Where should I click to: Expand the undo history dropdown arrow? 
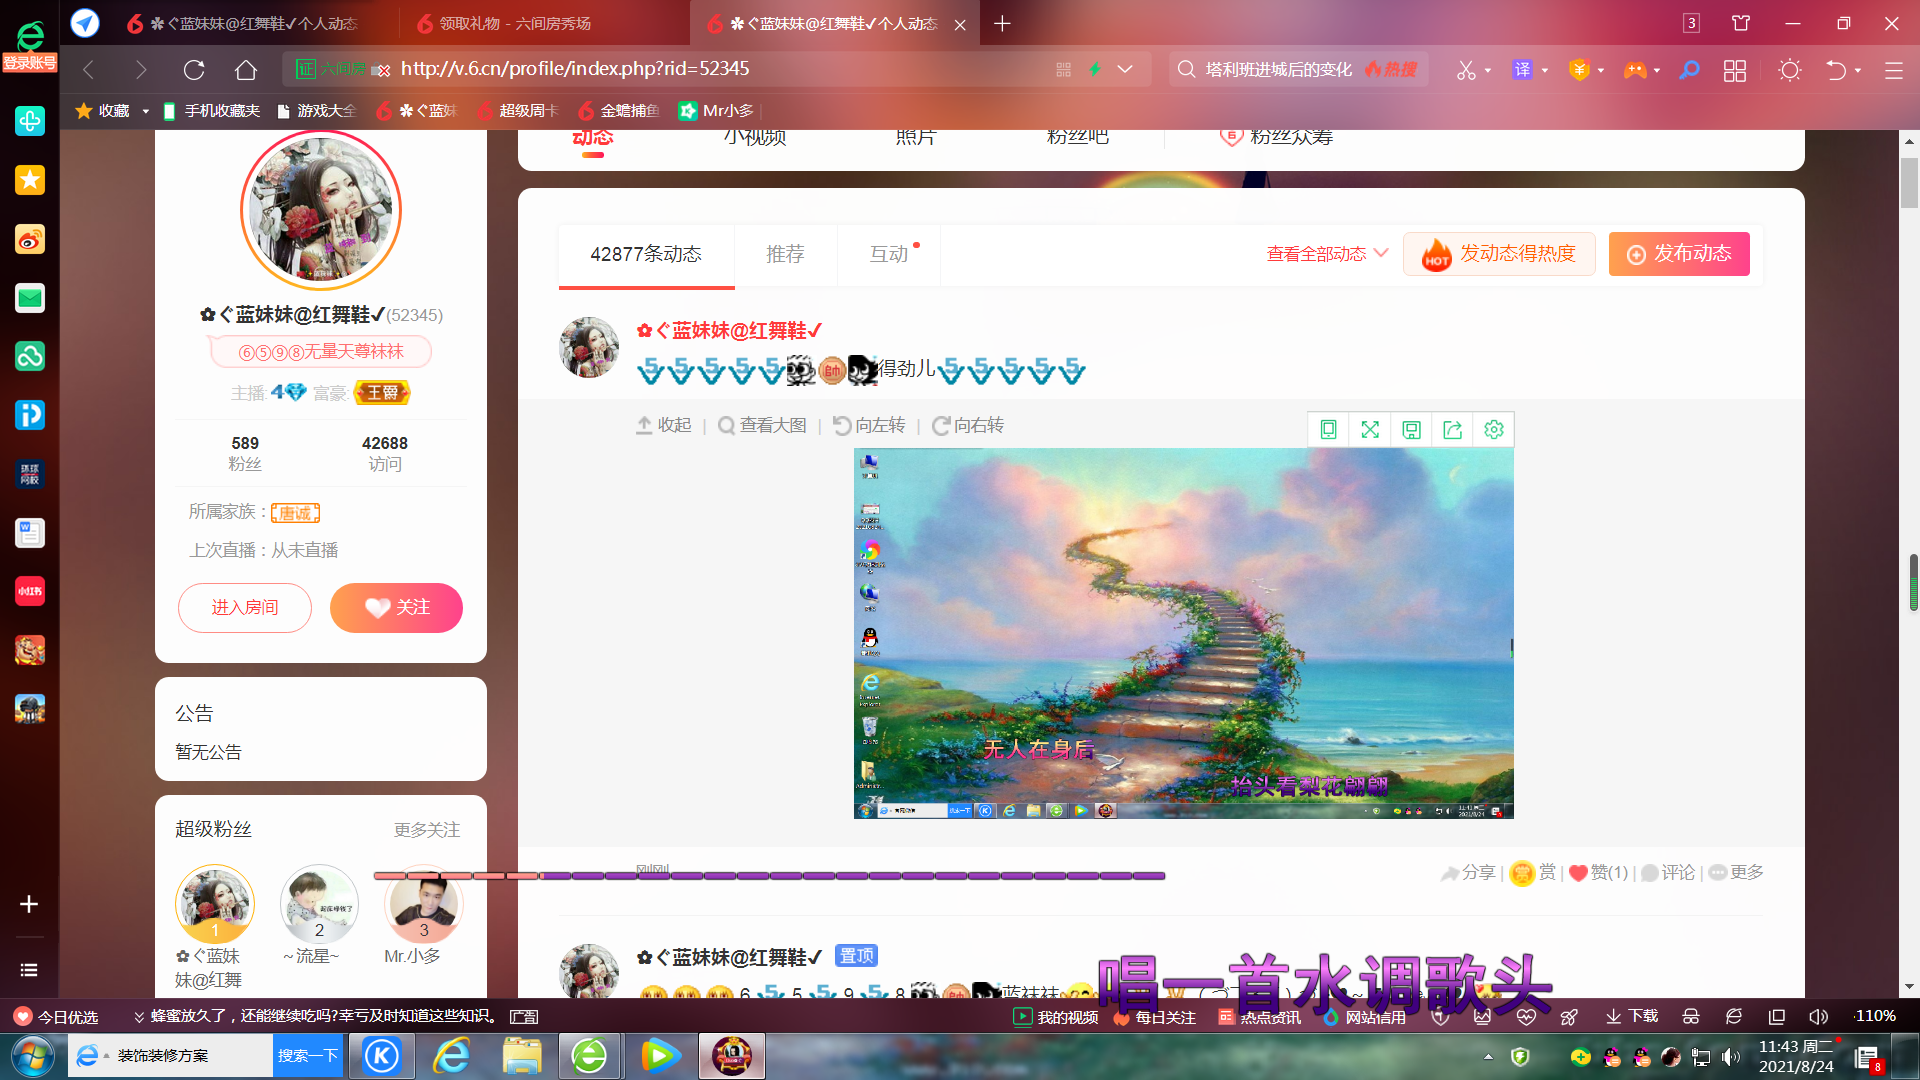1858,71
